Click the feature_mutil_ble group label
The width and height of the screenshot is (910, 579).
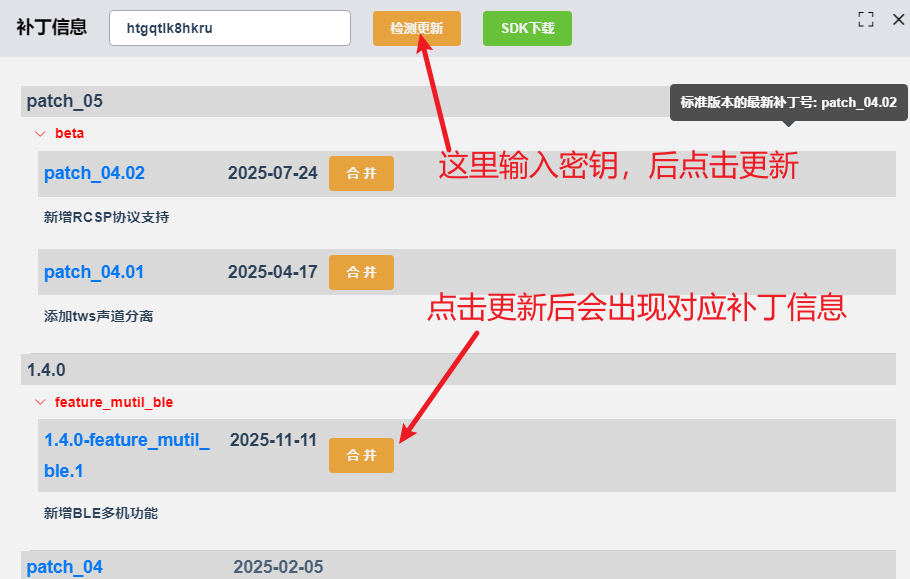point(114,402)
